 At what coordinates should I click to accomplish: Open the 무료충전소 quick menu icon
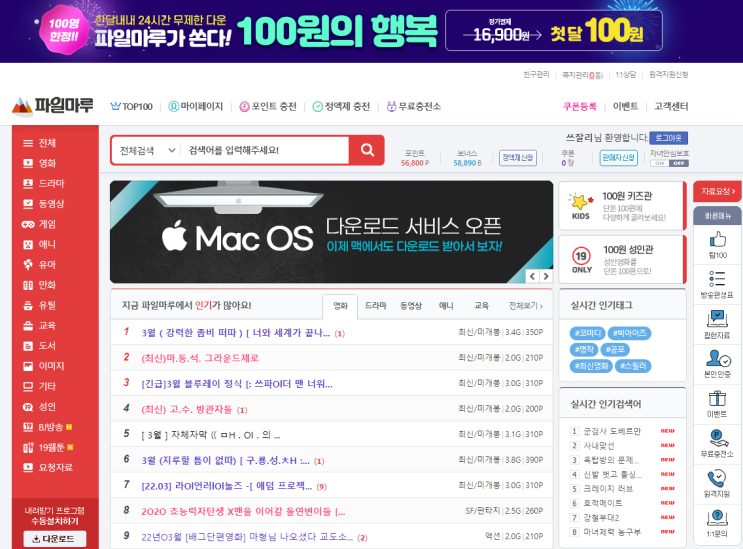point(717,443)
